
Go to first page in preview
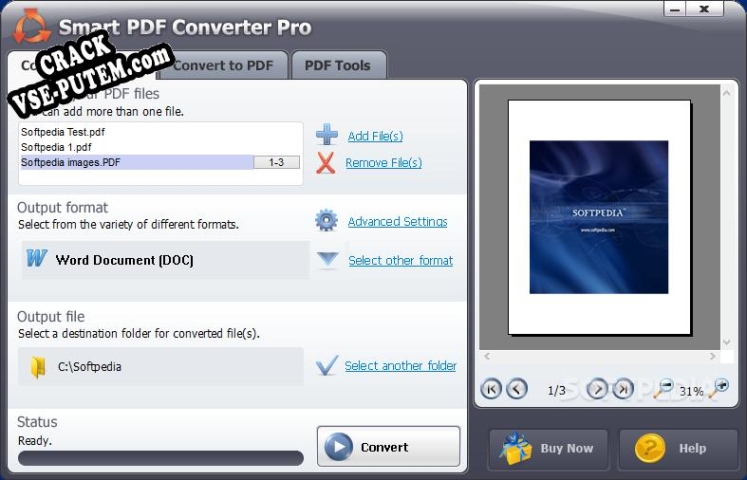(x=491, y=389)
